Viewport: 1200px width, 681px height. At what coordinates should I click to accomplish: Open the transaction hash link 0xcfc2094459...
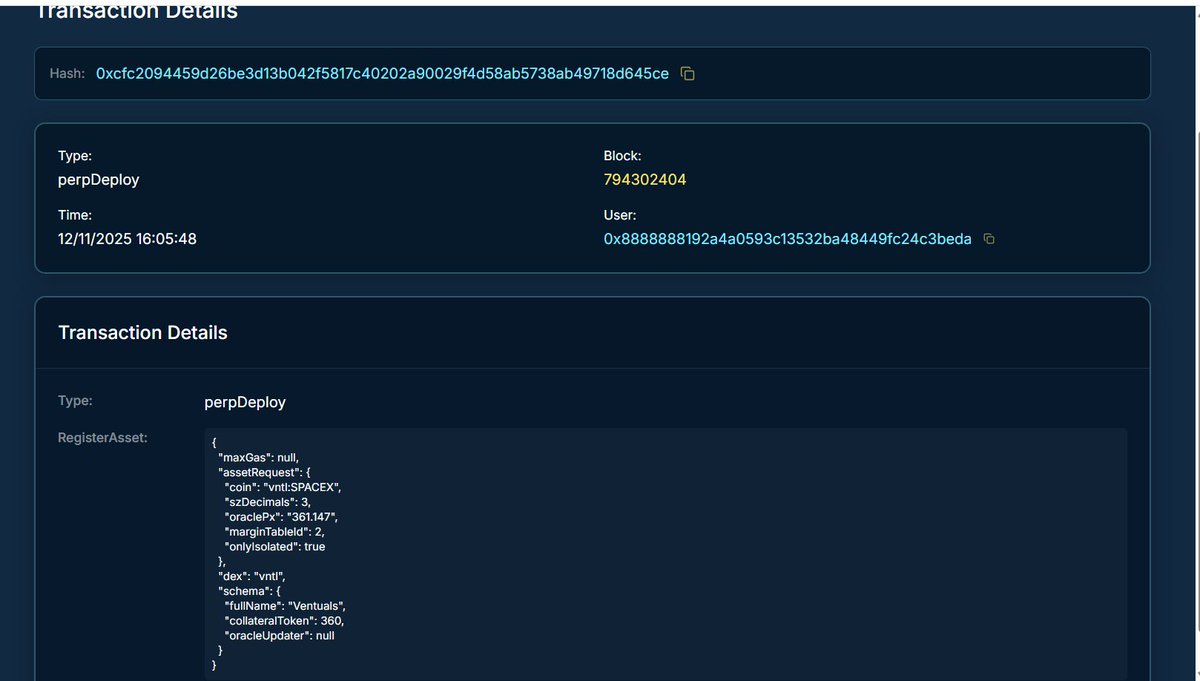pyautogui.click(x=382, y=74)
